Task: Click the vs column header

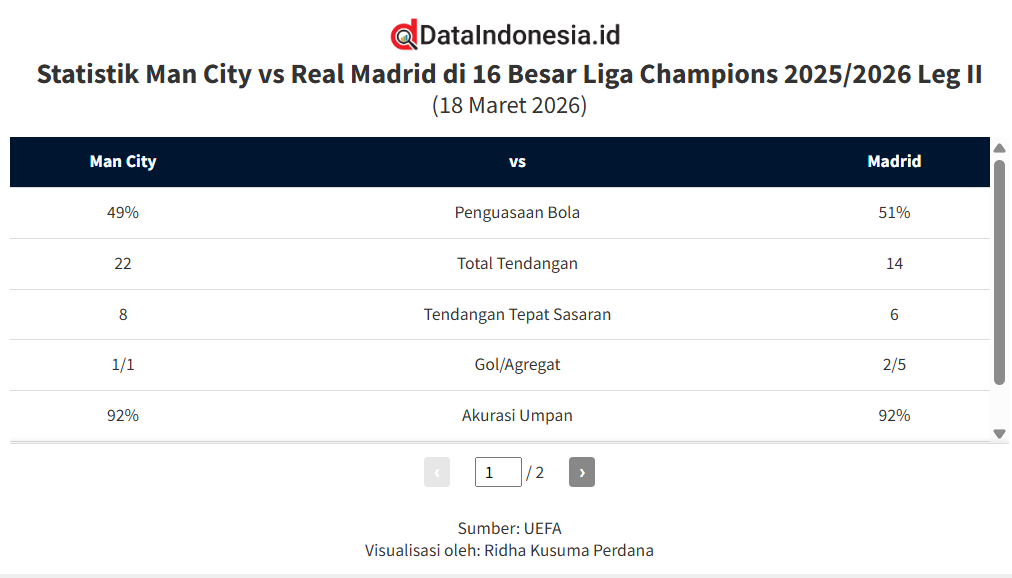Action: point(517,161)
